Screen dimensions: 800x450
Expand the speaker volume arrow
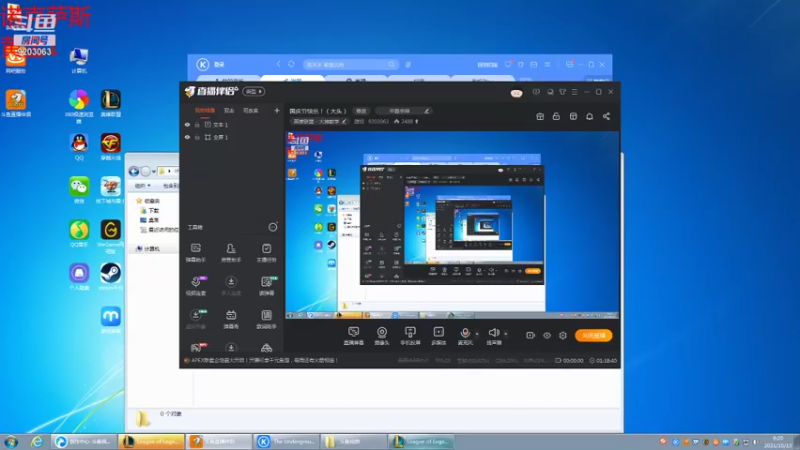(x=506, y=334)
